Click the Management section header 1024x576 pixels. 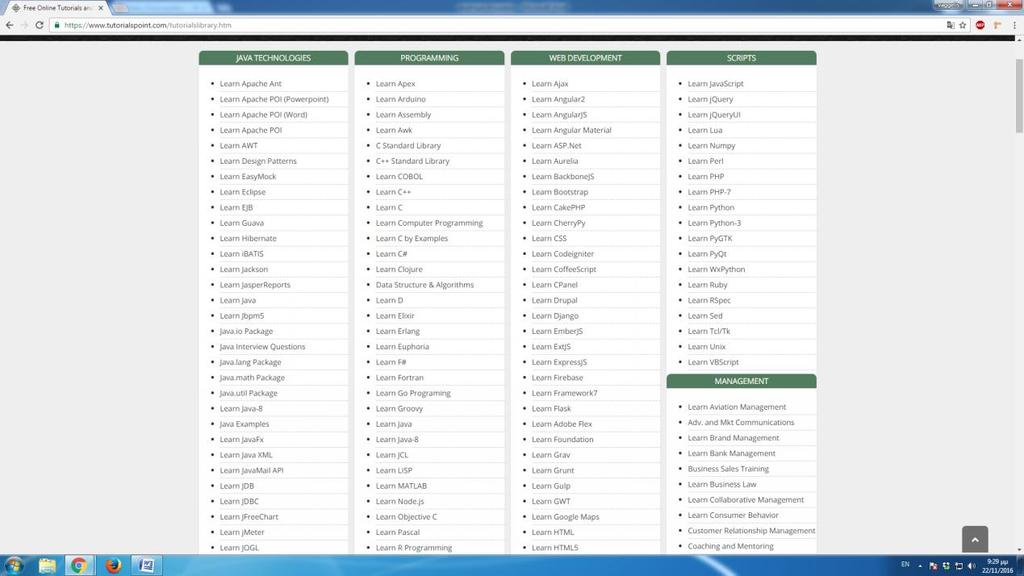[741, 381]
